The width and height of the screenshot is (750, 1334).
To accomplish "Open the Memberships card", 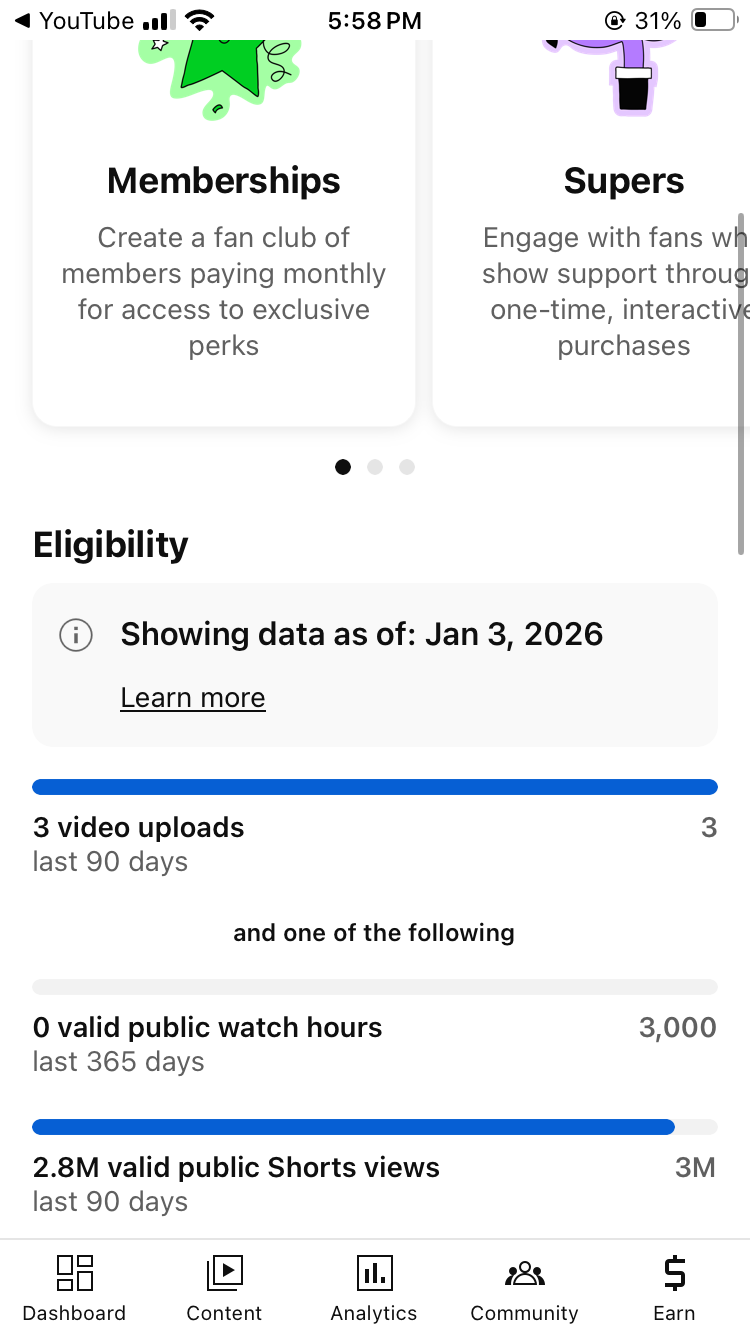I will [x=224, y=260].
